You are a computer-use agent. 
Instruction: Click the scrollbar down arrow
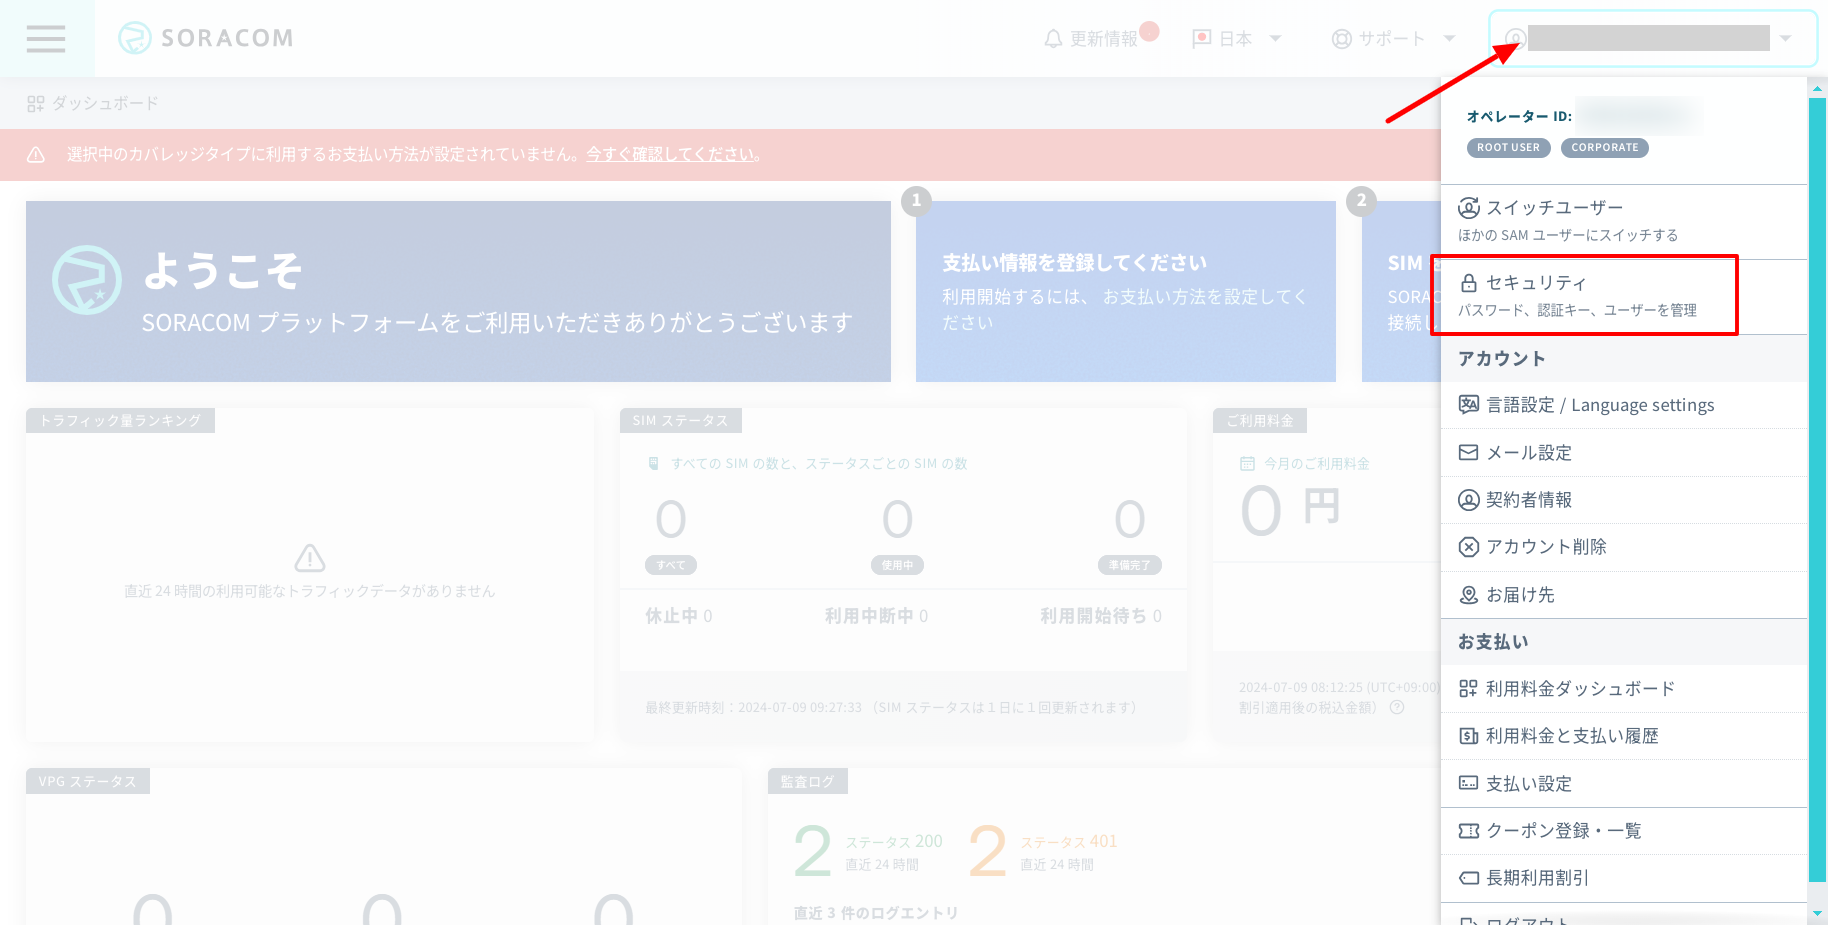coord(1817,913)
